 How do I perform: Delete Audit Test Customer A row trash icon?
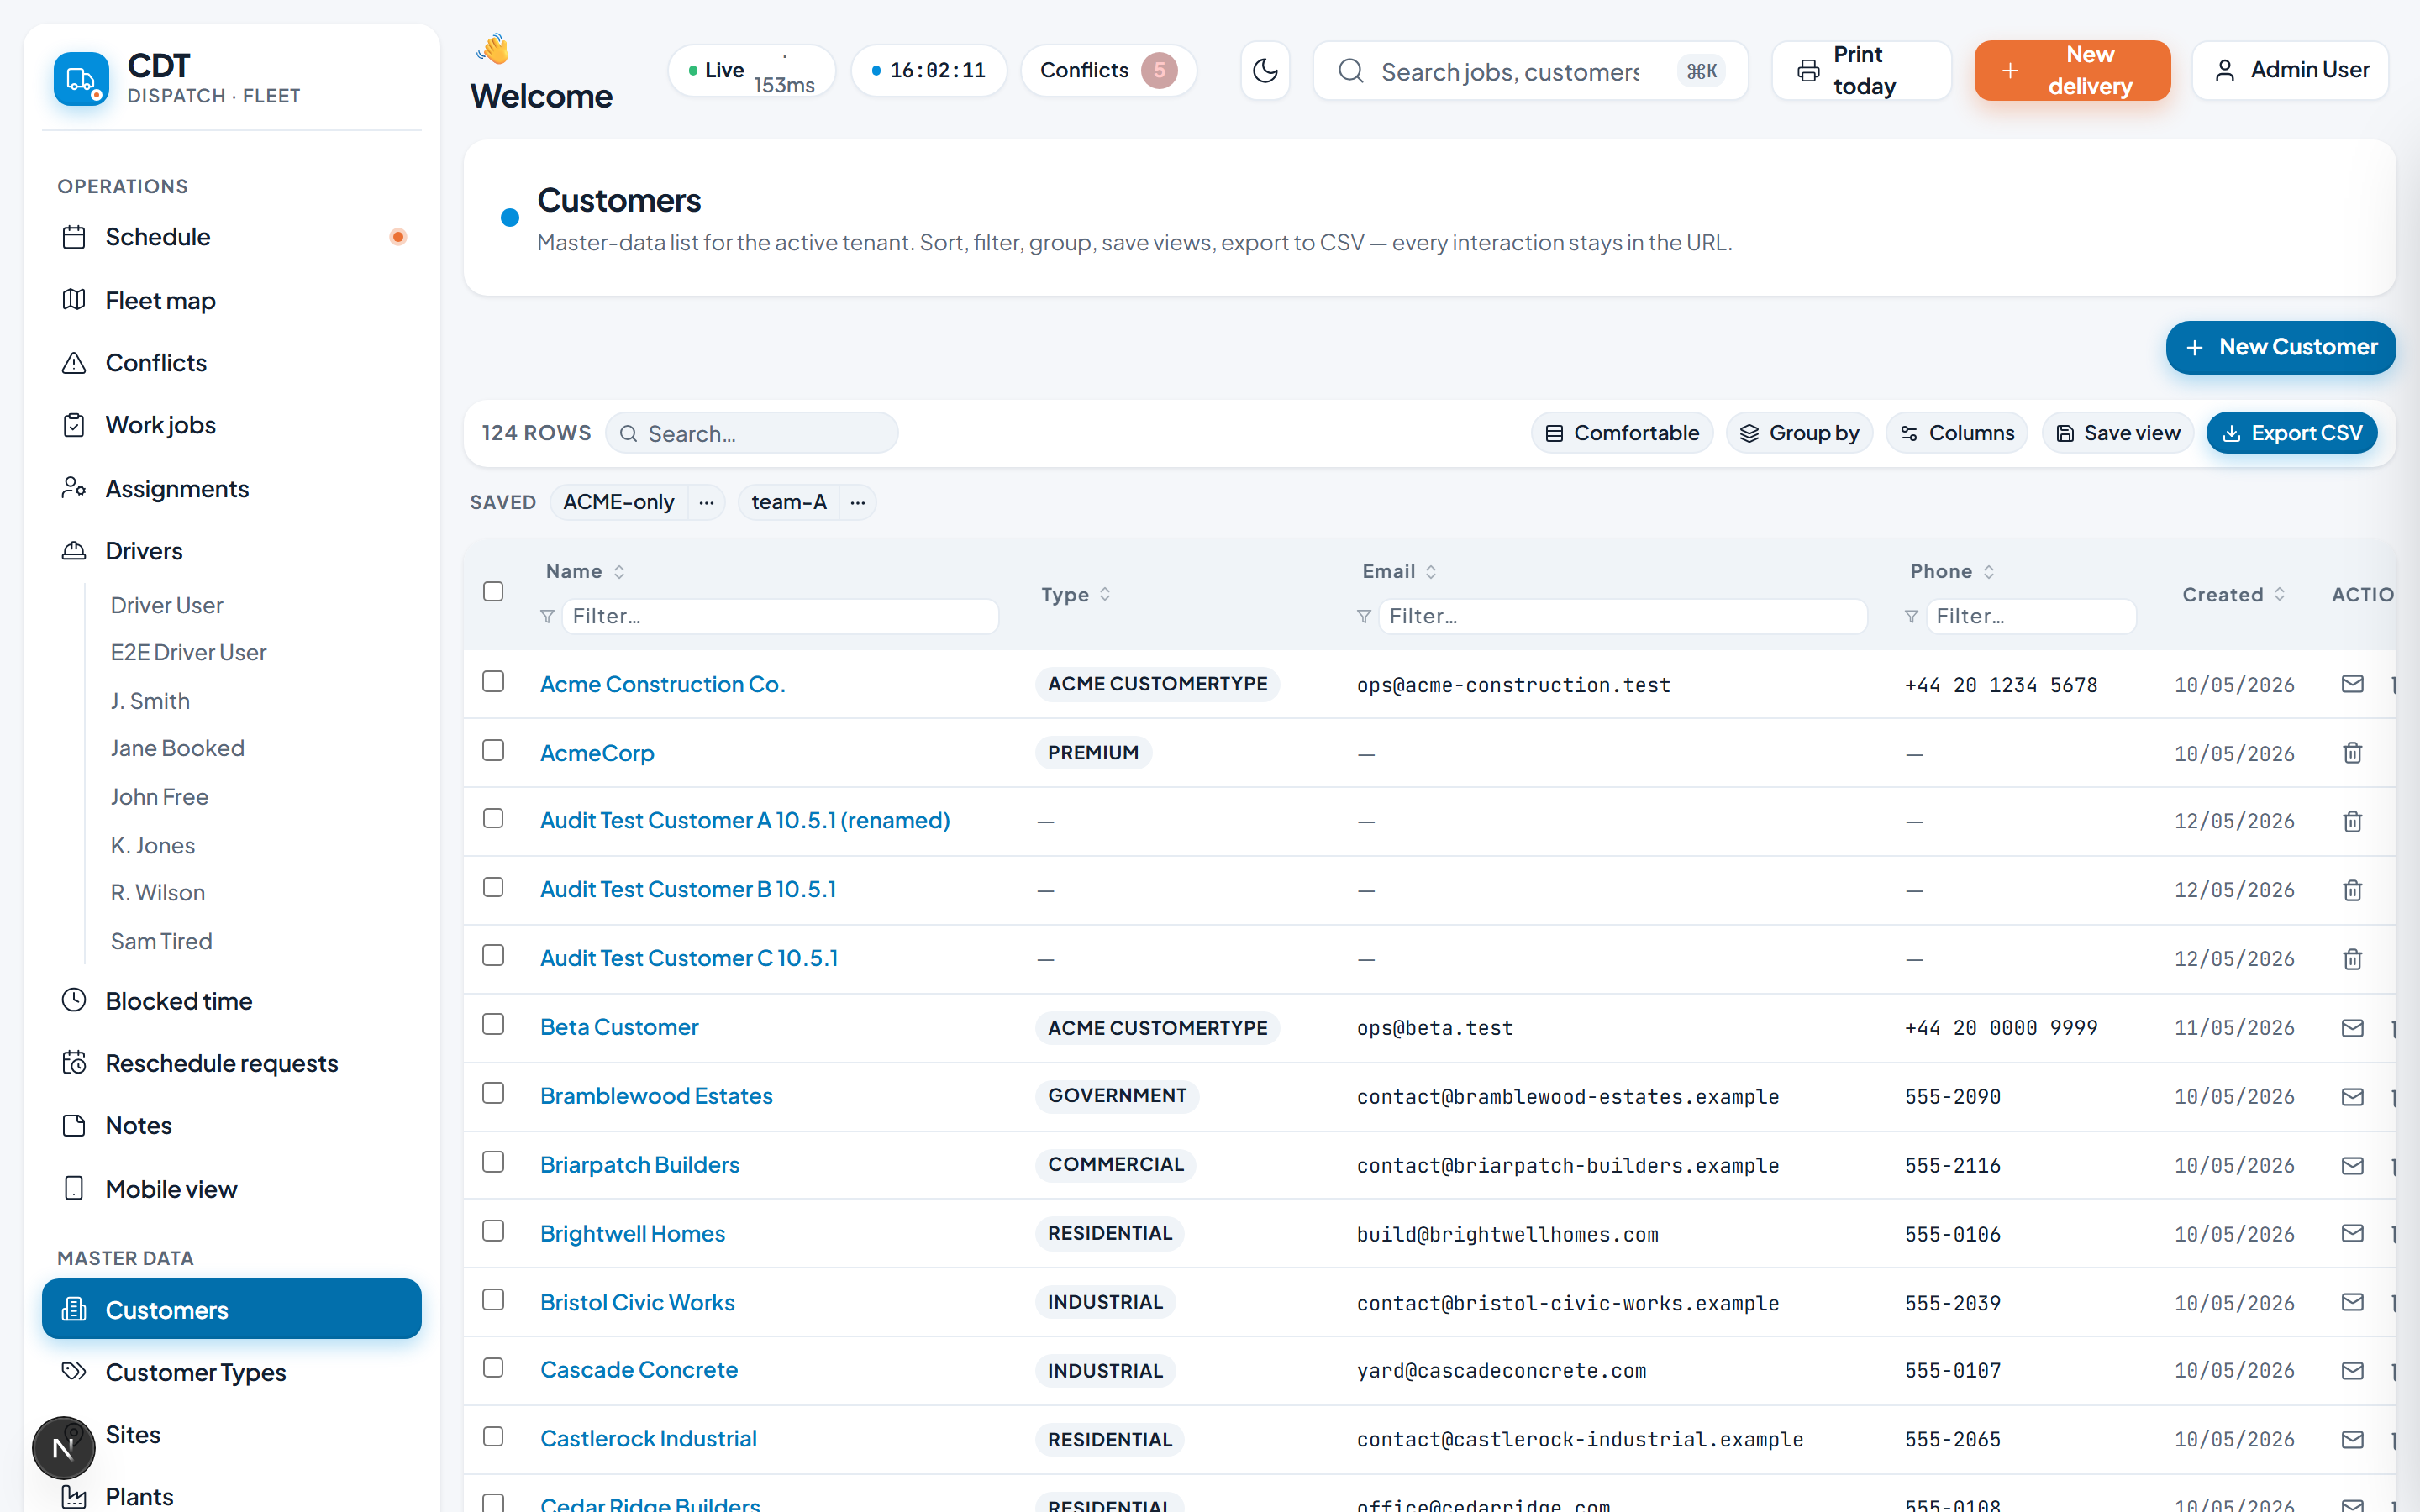click(x=2352, y=821)
